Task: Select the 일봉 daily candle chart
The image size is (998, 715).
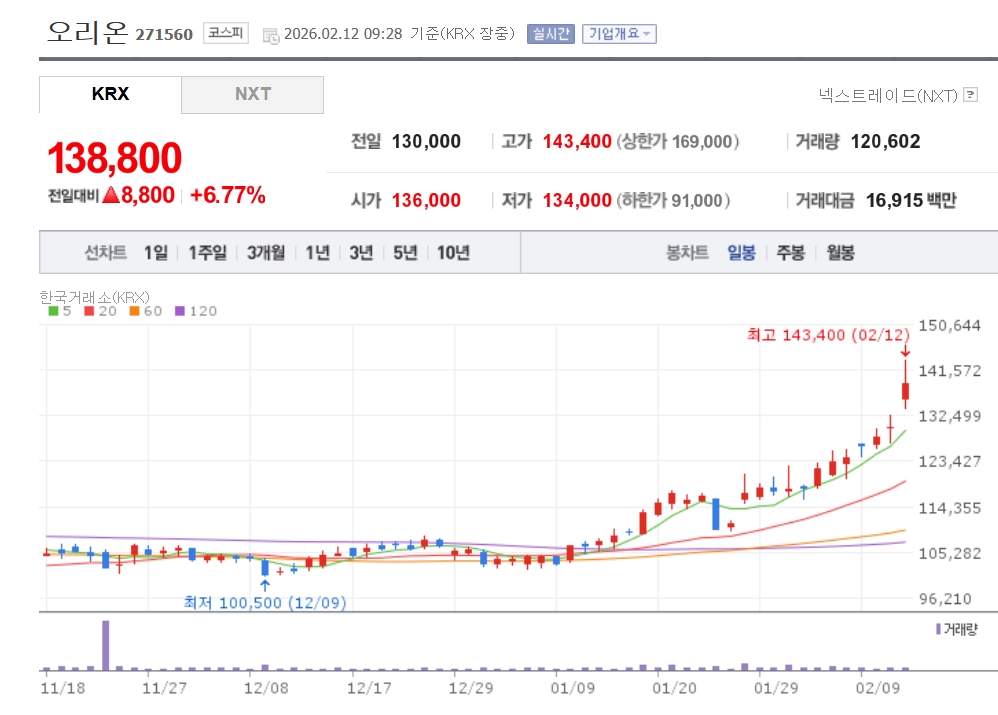Action: coord(741,253)
